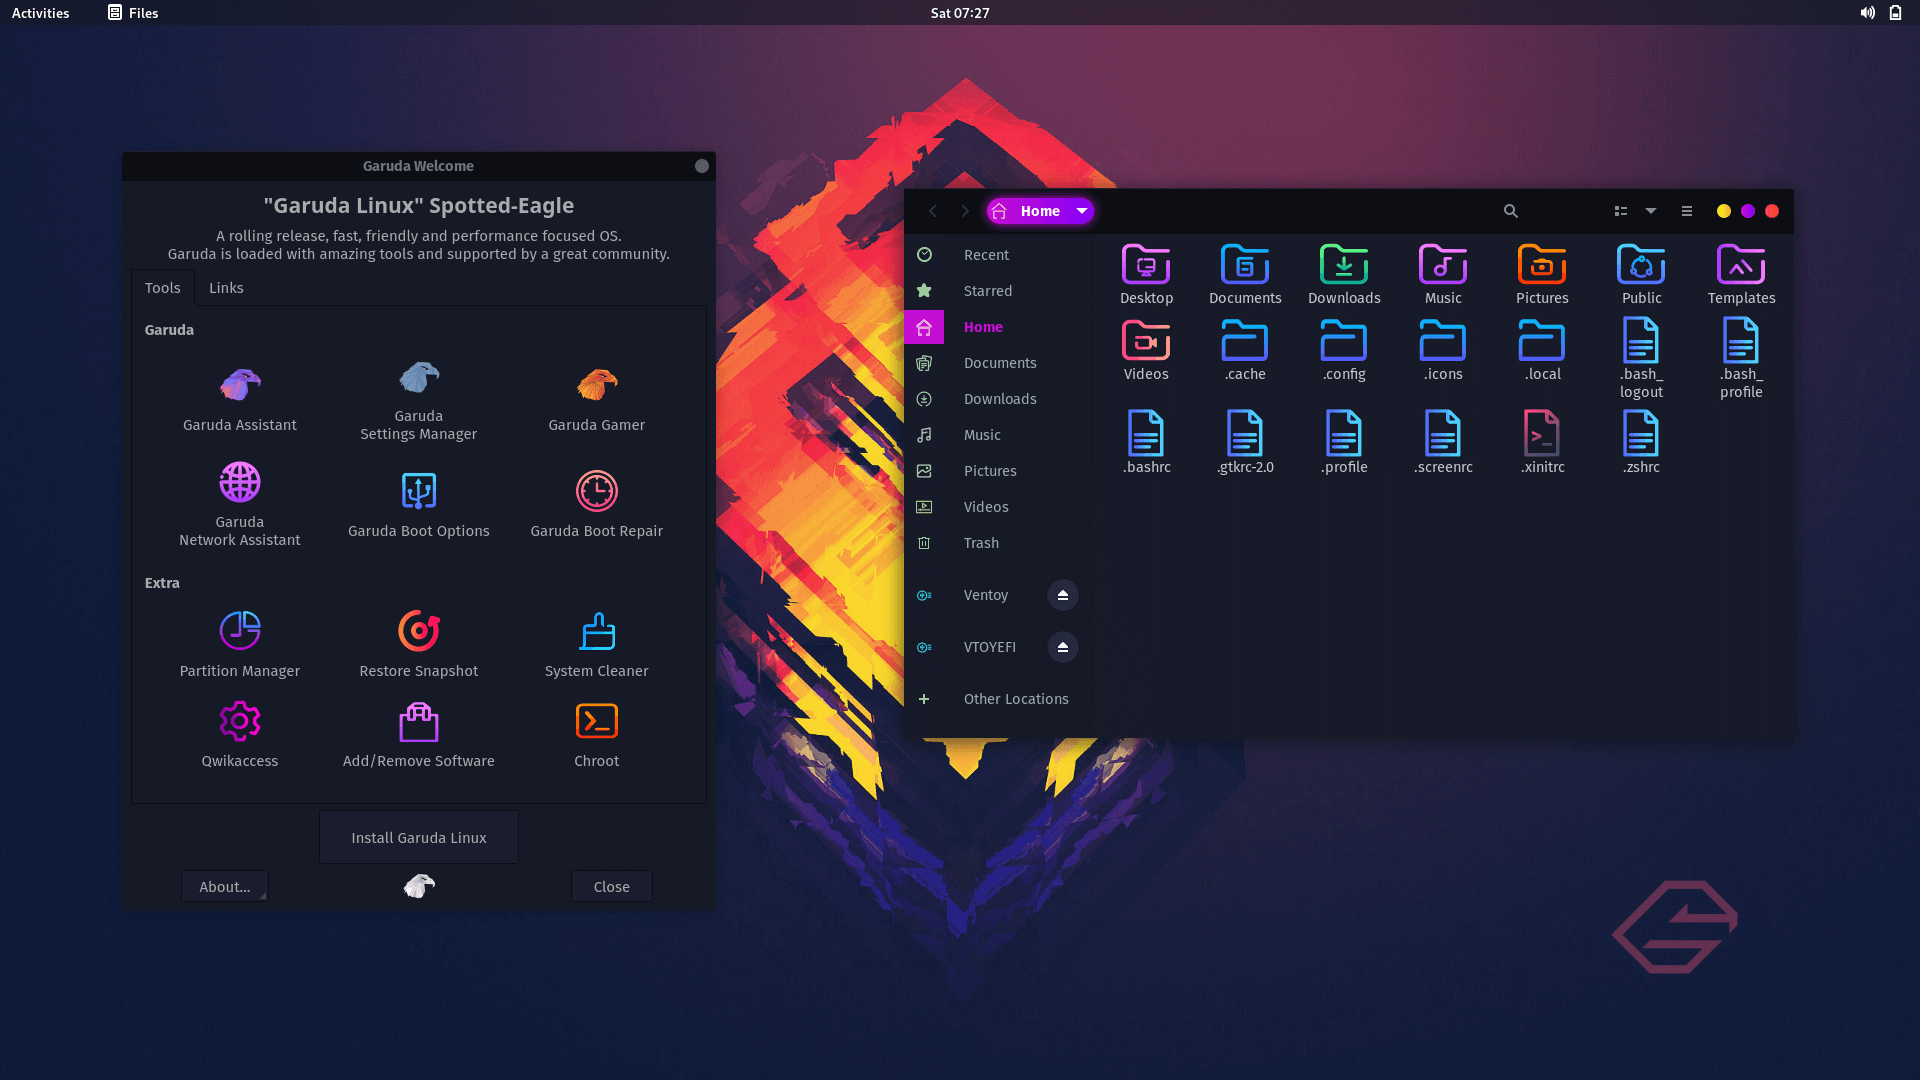
Task: Launch Garuda Assistant eagle icon
Action: click(x=240, y=385)
